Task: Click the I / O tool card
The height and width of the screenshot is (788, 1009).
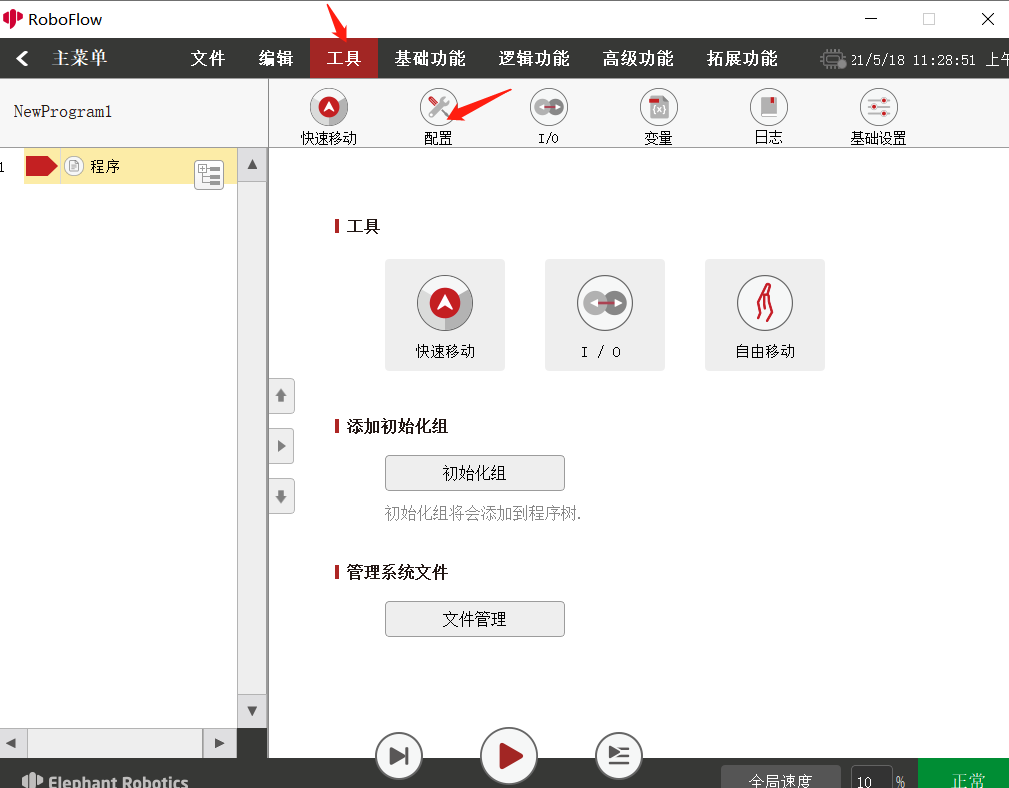Action: pos(605,315)
